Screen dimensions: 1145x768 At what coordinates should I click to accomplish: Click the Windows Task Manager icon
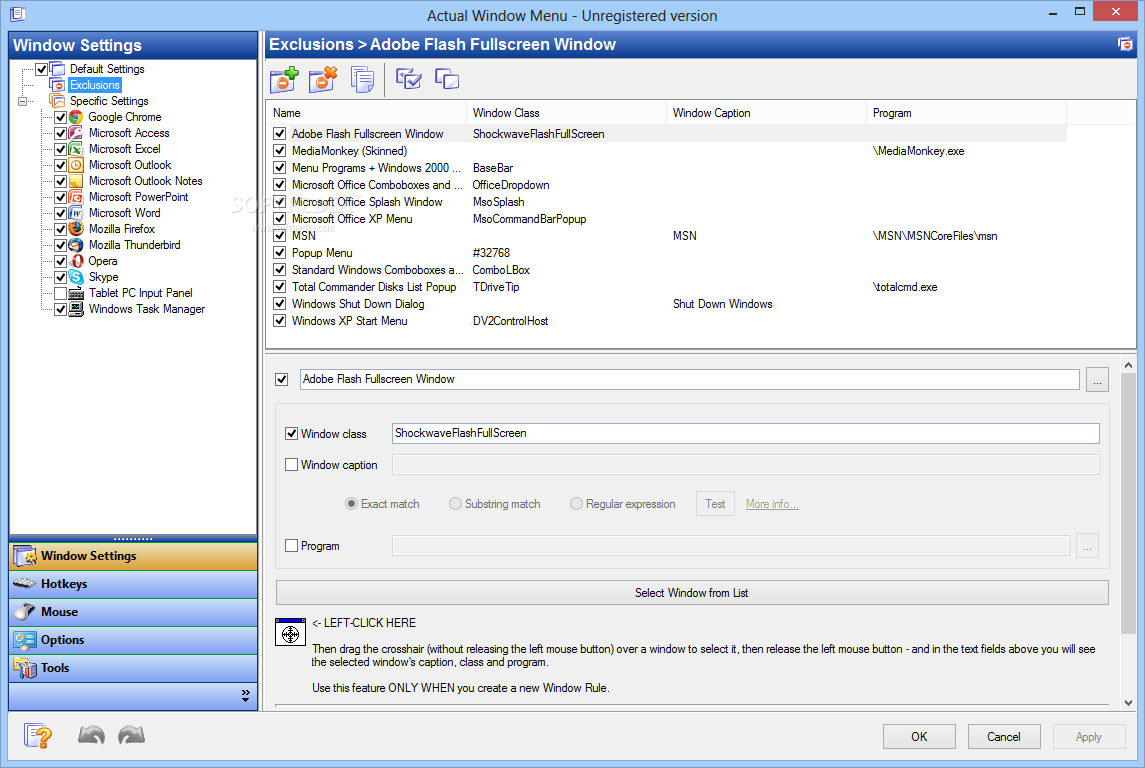[x=76, y=309]
